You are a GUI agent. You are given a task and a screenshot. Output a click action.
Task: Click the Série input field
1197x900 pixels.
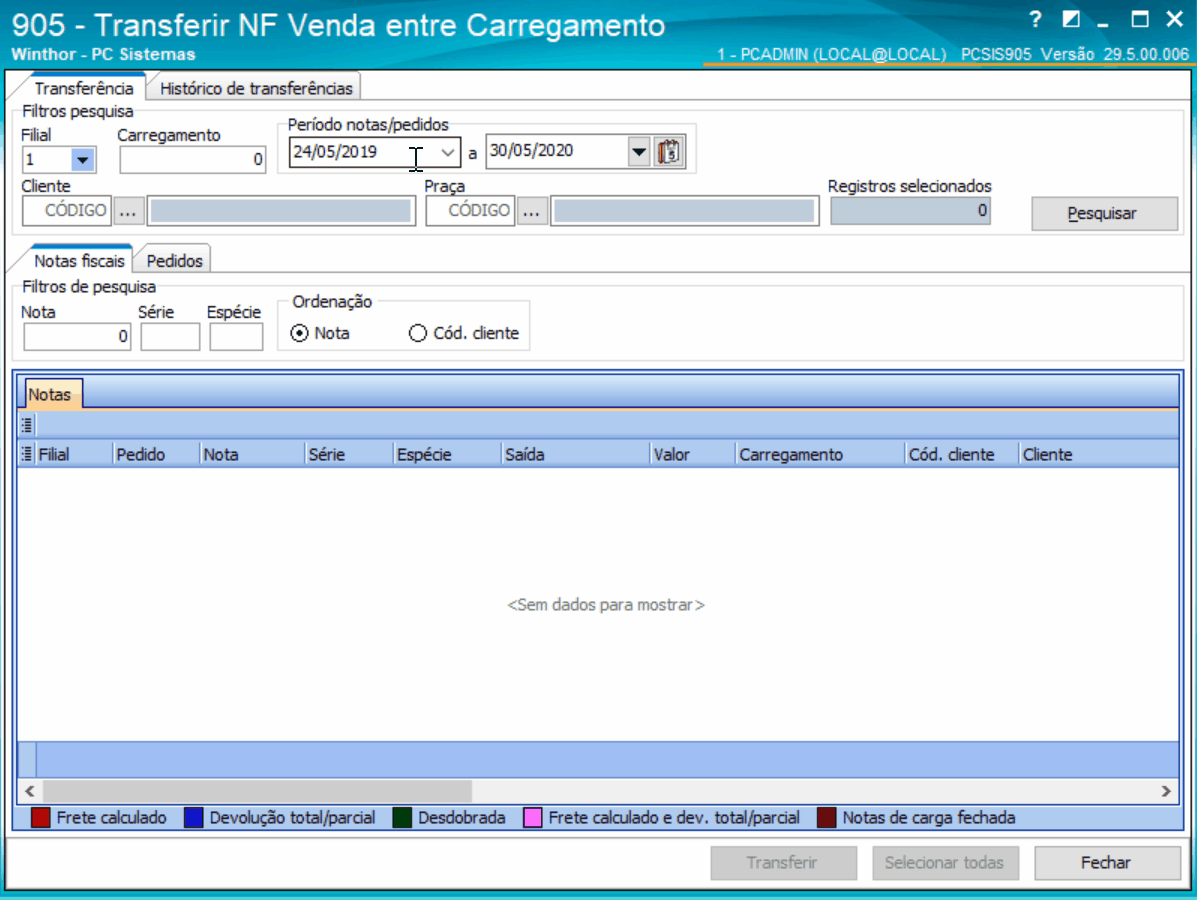click(170, 337)
